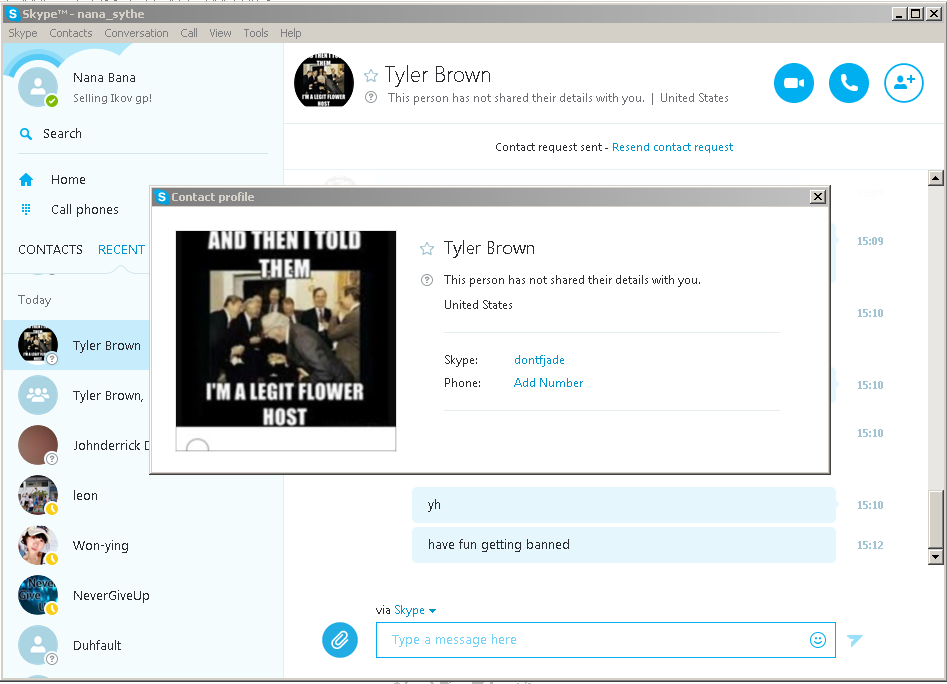The width and height of the screenshot is (947, 684).
Task: Click the Call phones dialpad icon
Action: (26, 209)
